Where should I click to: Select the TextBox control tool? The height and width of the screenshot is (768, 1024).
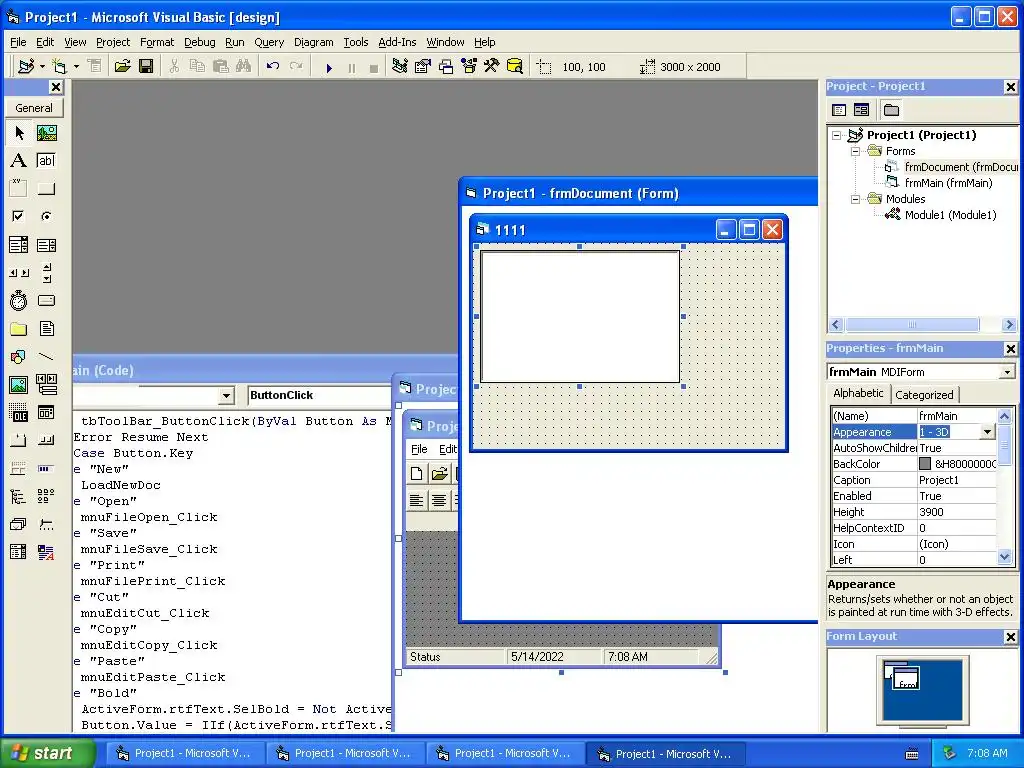coord(46,161)
